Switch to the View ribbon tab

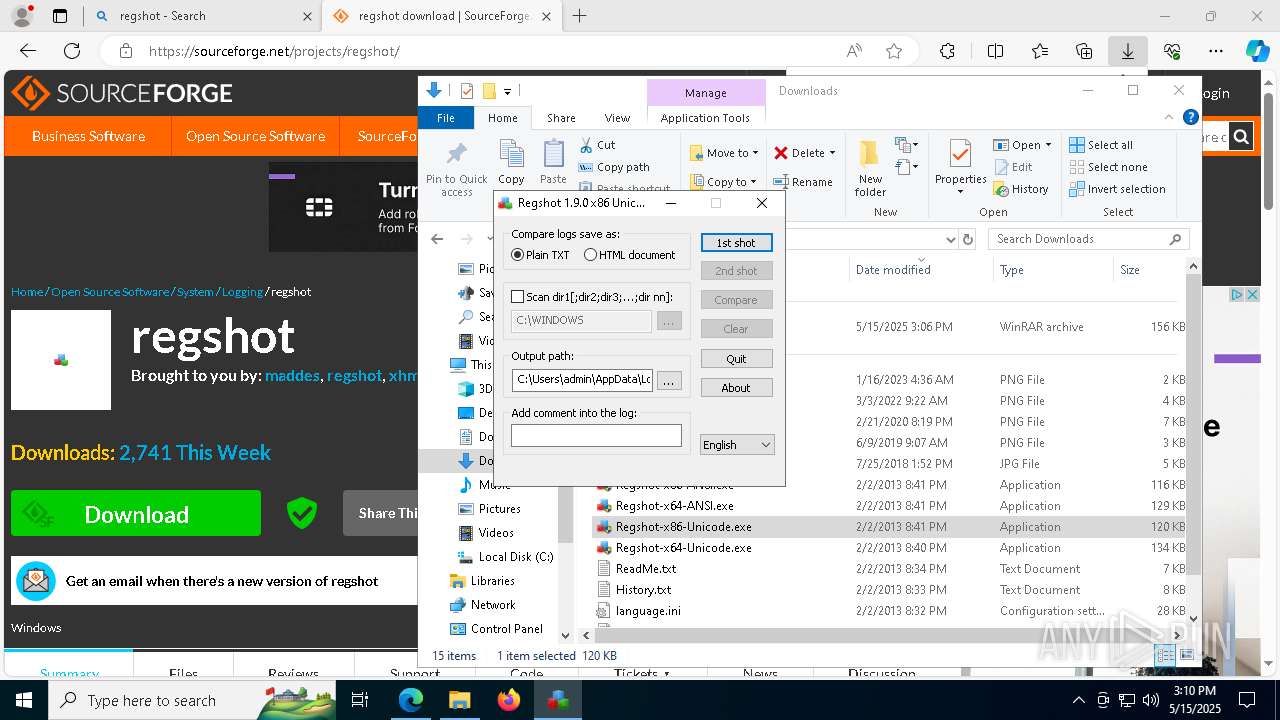click(x=617, y=118)
